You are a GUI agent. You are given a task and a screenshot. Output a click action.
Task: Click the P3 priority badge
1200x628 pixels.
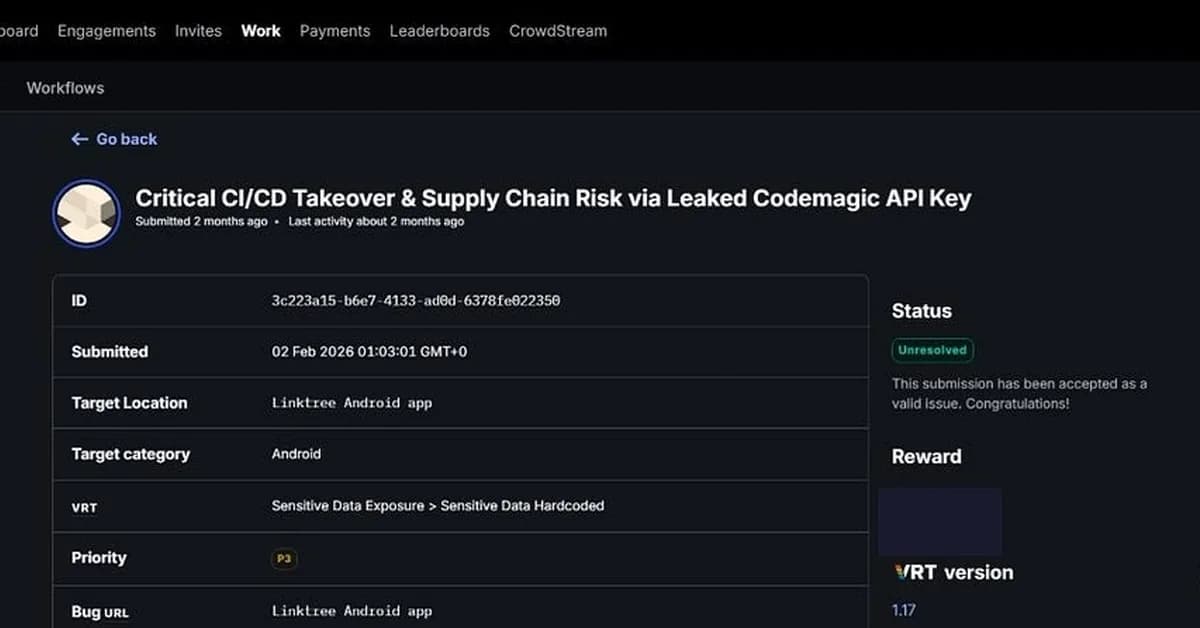pos(283,559)
